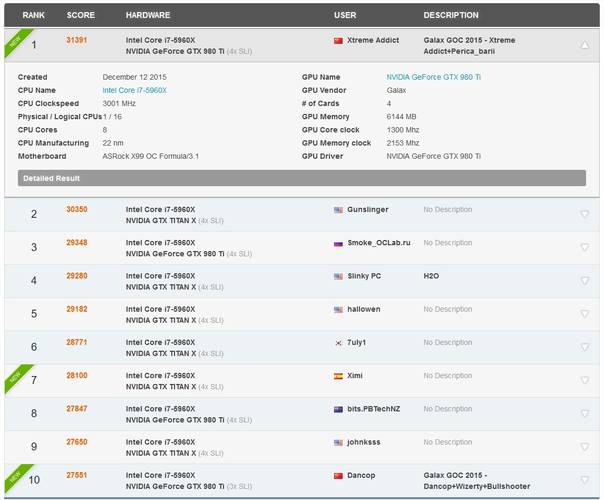
Task: Sort by the RANK column header
Action: coord(34,15)
